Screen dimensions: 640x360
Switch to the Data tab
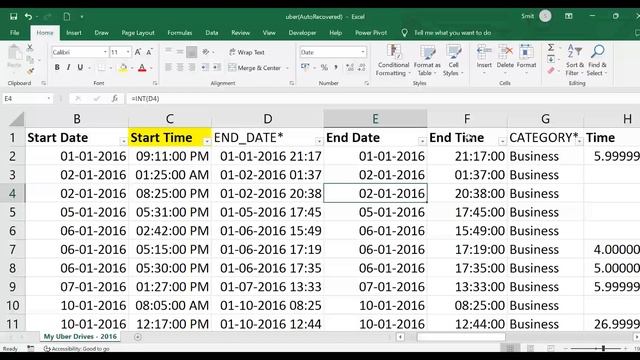point(211,33)
